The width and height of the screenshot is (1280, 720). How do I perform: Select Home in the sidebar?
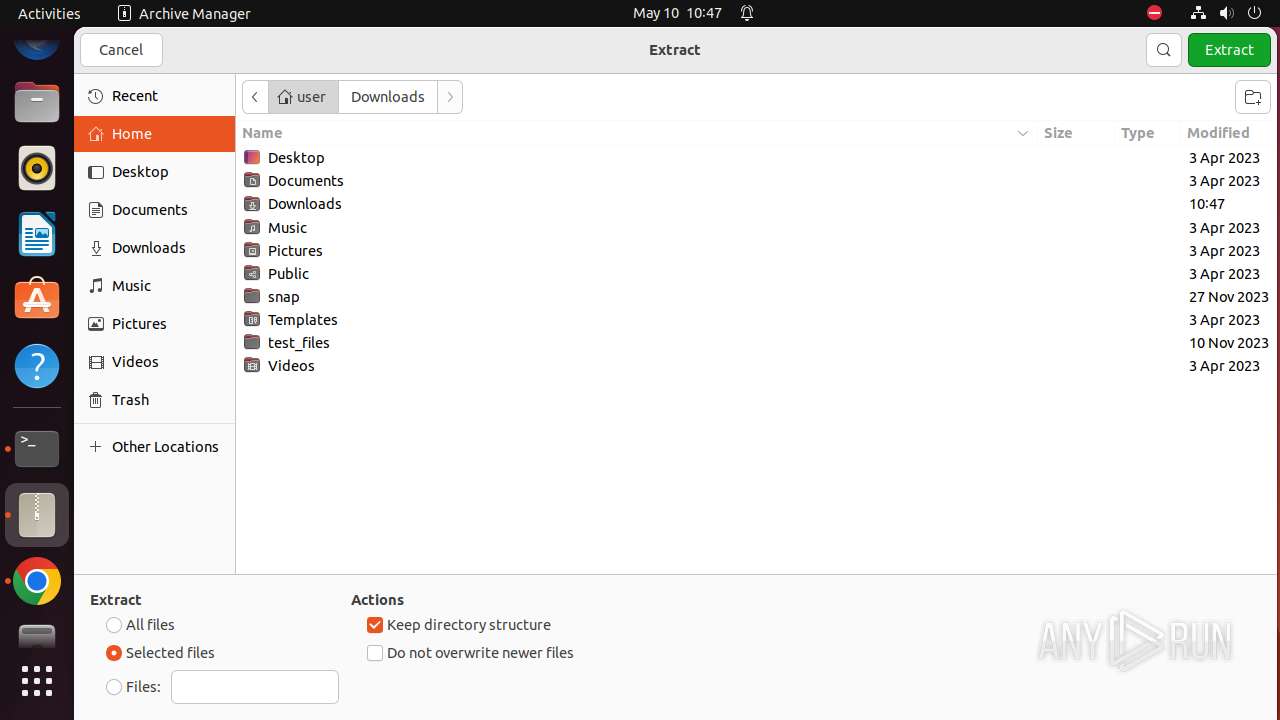pyautogui.click(x=154, y=134)
